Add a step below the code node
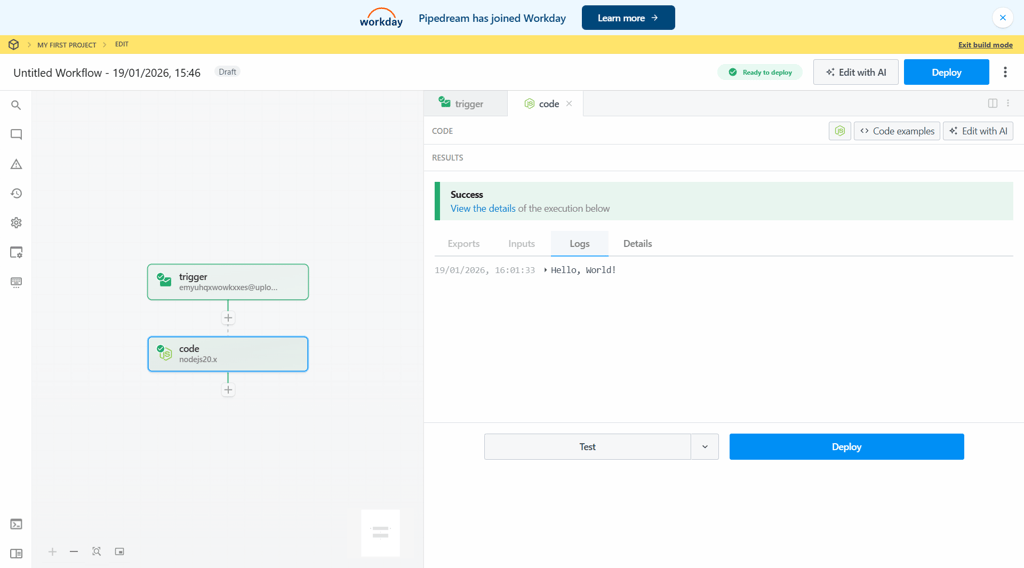This screenshot has height=568, width=1024. click(228, 390)
